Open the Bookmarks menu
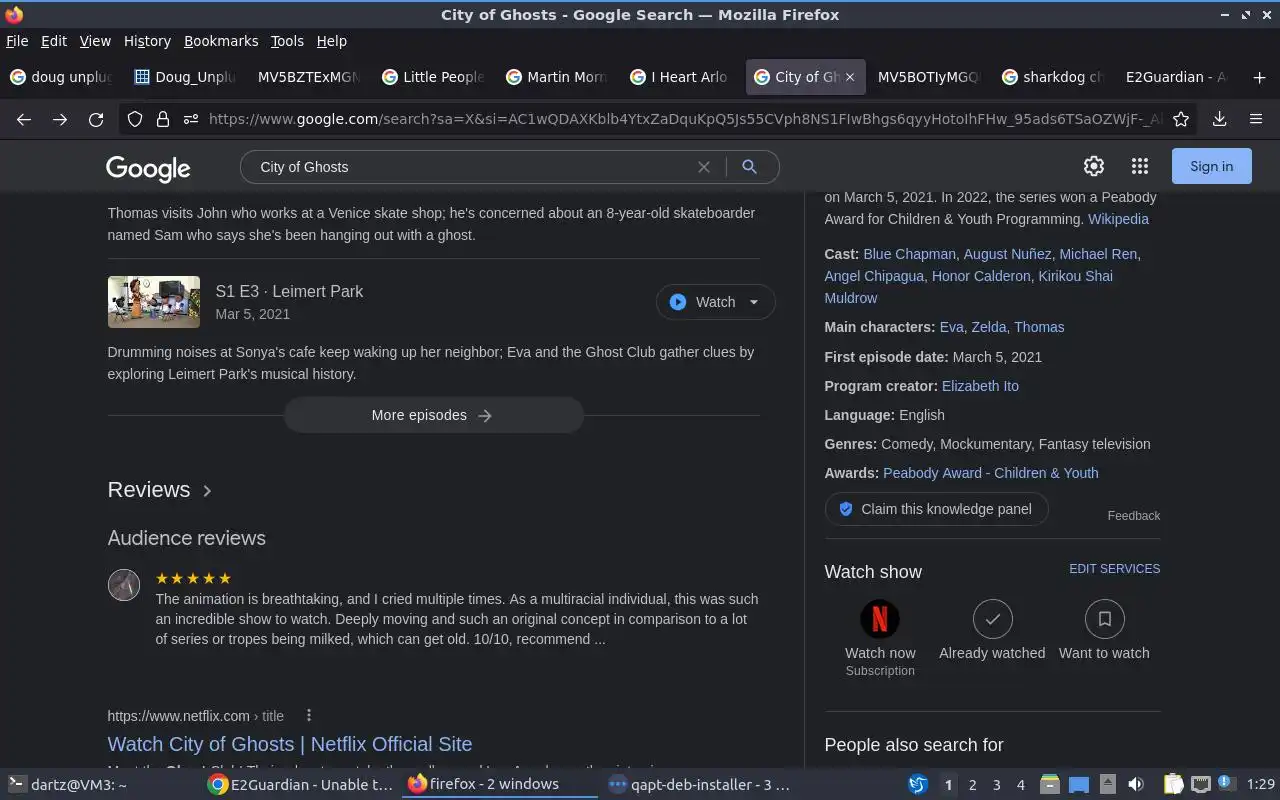 click(221, 41)
